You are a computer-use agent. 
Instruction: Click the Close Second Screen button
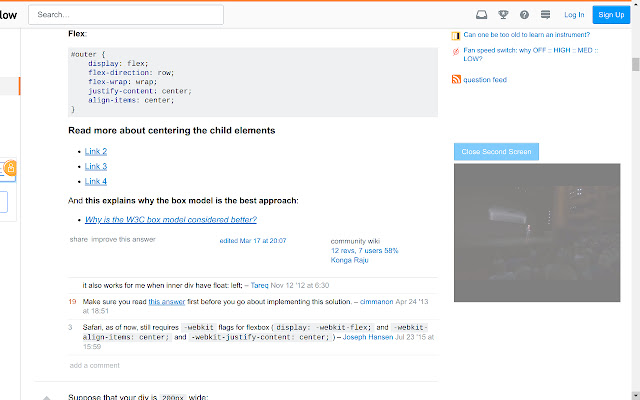(496, 151)
